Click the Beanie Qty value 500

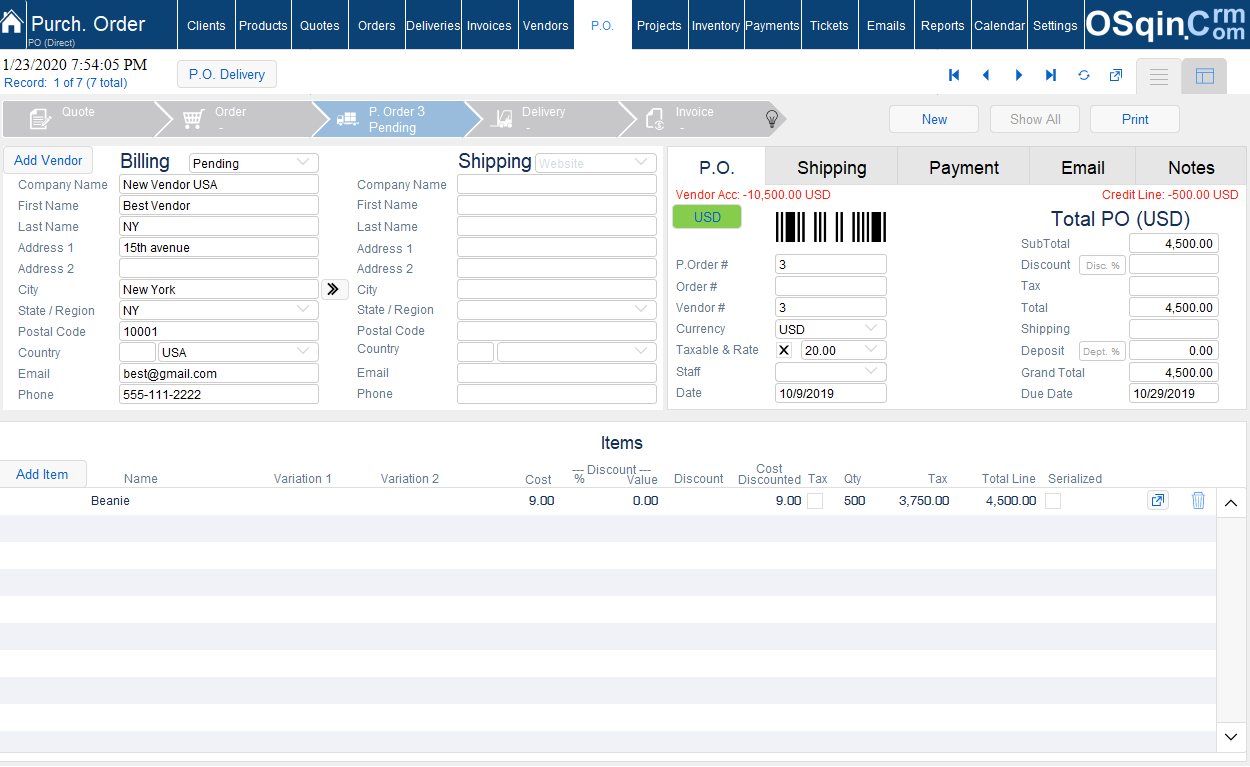(x=854, y=501)
